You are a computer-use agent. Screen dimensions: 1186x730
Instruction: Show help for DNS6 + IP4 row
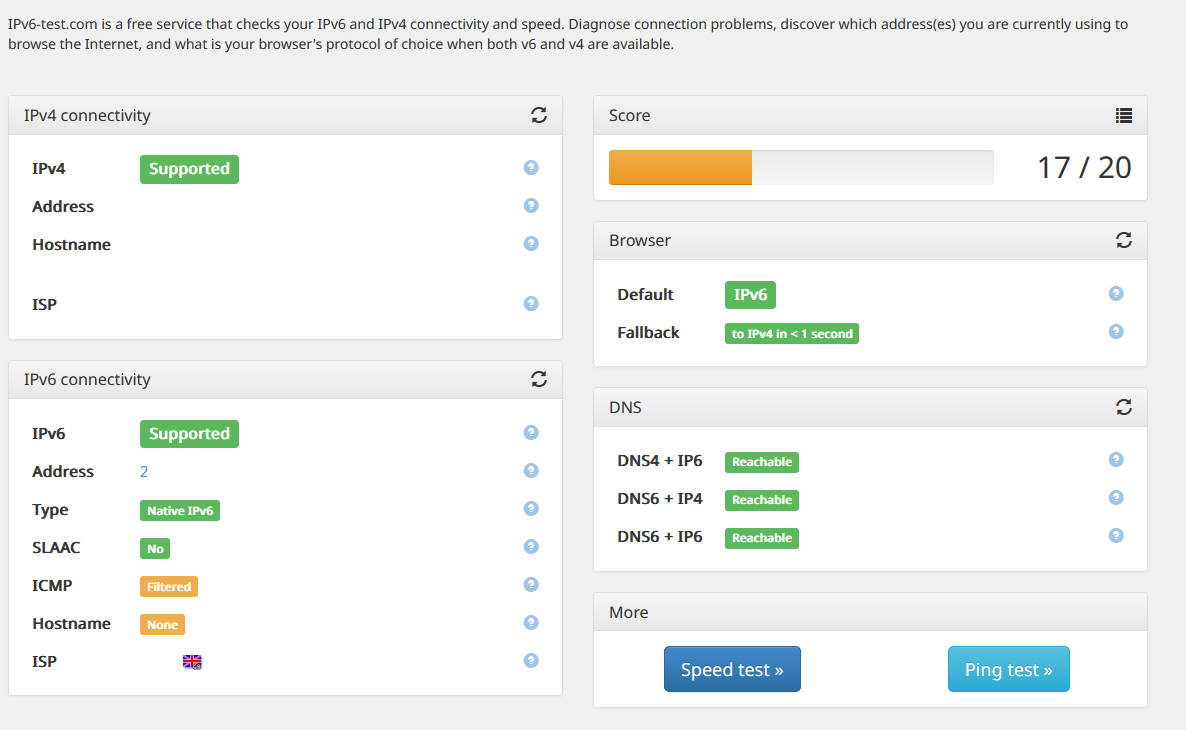click(x=1116, y=498)
